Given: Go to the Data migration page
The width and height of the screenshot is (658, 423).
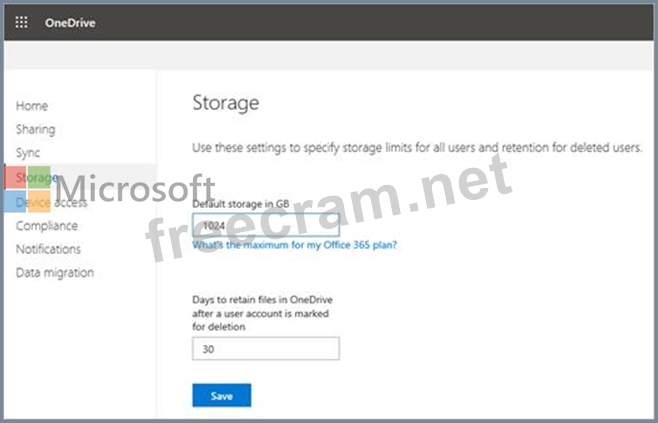Looking at the screenshot, I should coord(55,273).
